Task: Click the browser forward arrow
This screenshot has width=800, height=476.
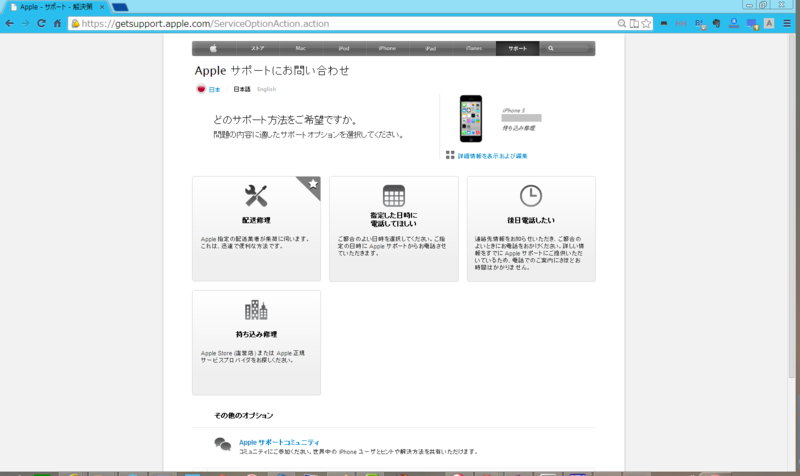Action: click(26, 23)
